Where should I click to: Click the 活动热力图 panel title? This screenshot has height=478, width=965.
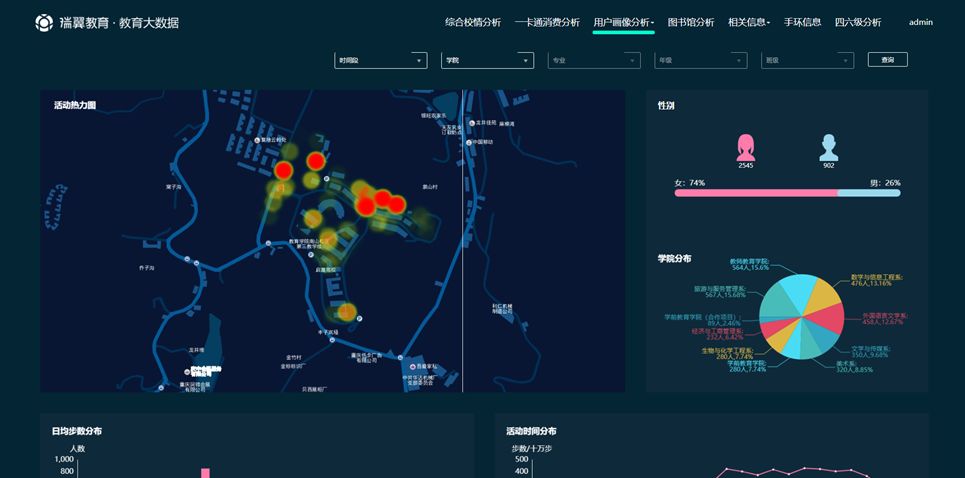click(x=75, y=105)
